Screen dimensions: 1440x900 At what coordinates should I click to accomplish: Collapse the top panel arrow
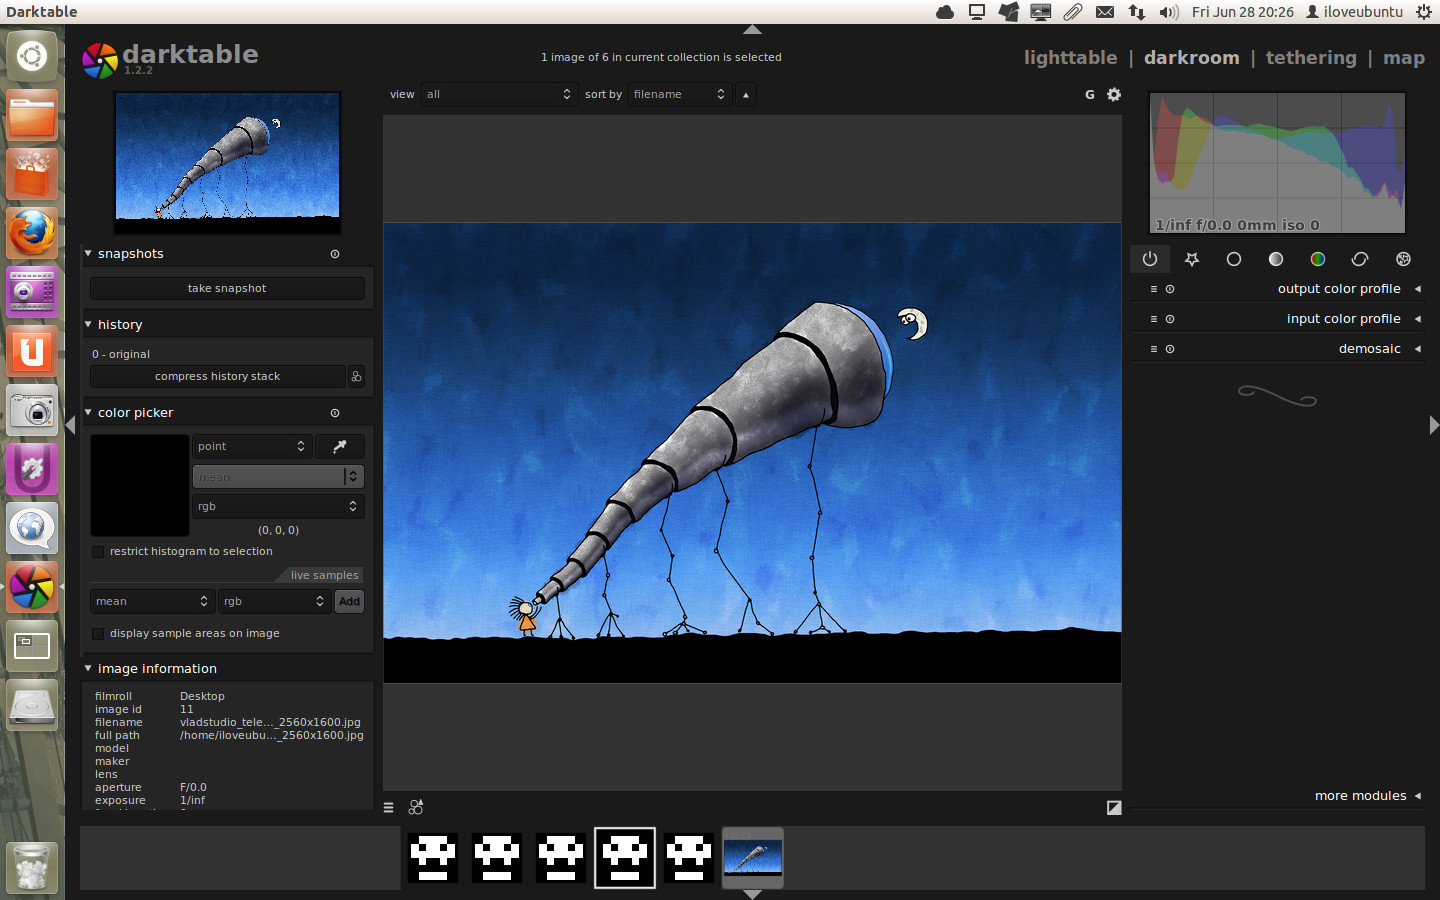click(x=752, y=30)
